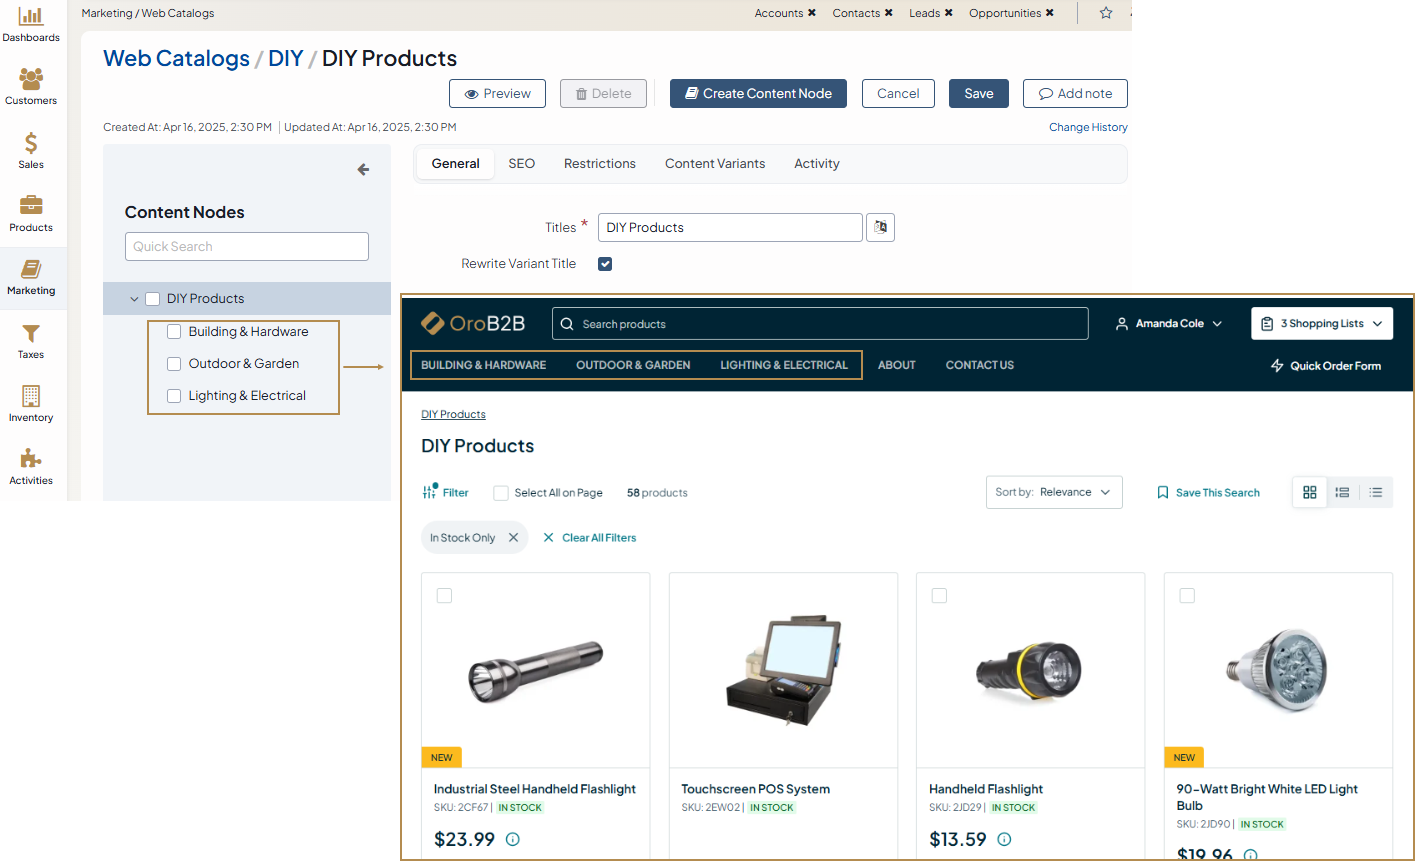
Task: Collapse the DIY Products tree node
Action: [134, 299]
